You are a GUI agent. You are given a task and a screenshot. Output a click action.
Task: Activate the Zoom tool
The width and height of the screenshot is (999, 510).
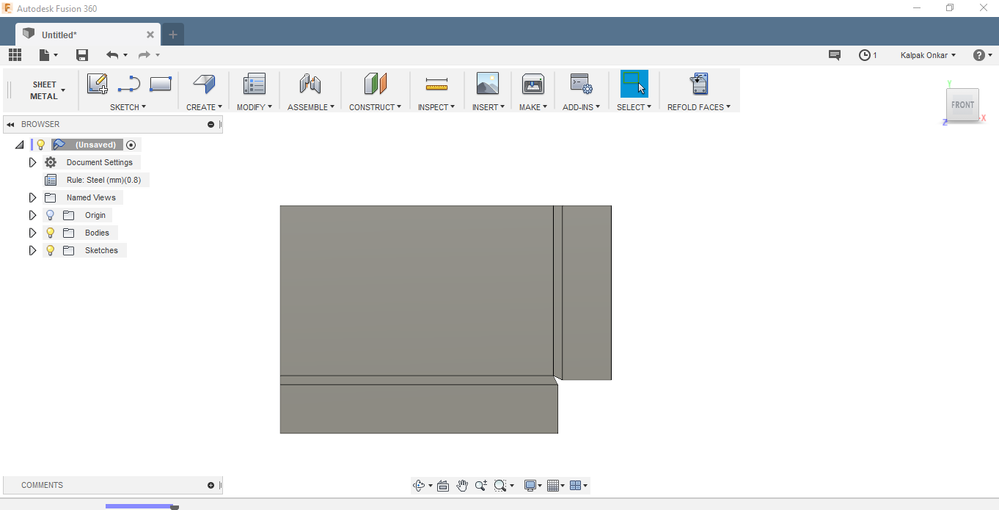click(x=481, y=486)
